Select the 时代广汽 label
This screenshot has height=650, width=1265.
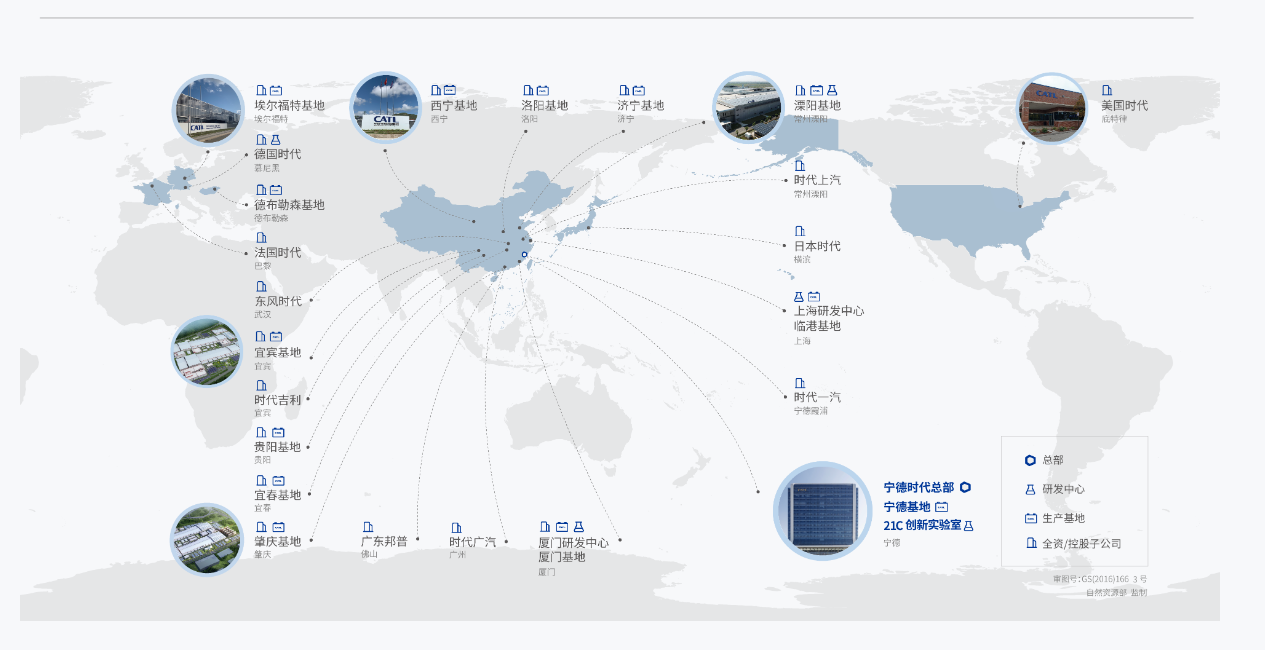(x=472, y=542)
